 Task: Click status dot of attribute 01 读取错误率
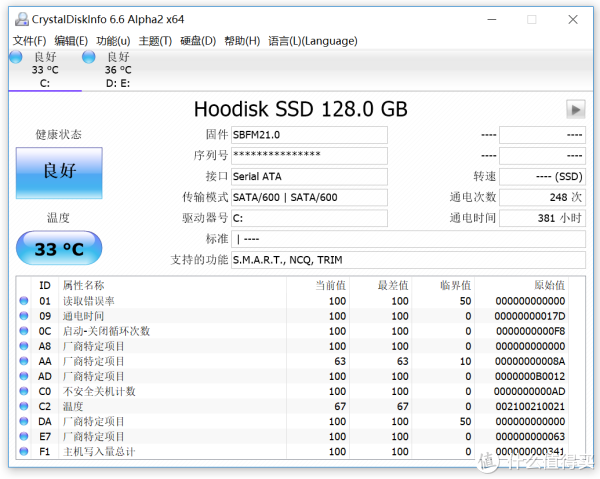(24, 301)
